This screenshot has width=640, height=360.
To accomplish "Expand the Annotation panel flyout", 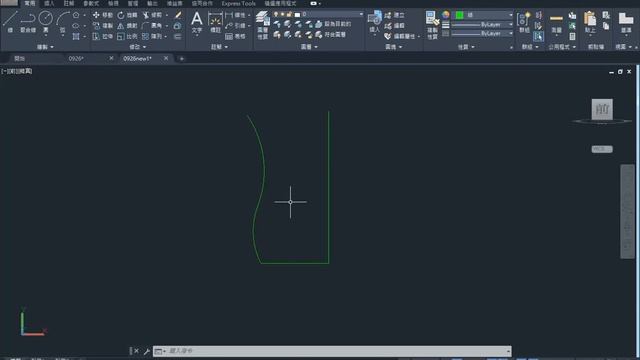I will (219, 47).
